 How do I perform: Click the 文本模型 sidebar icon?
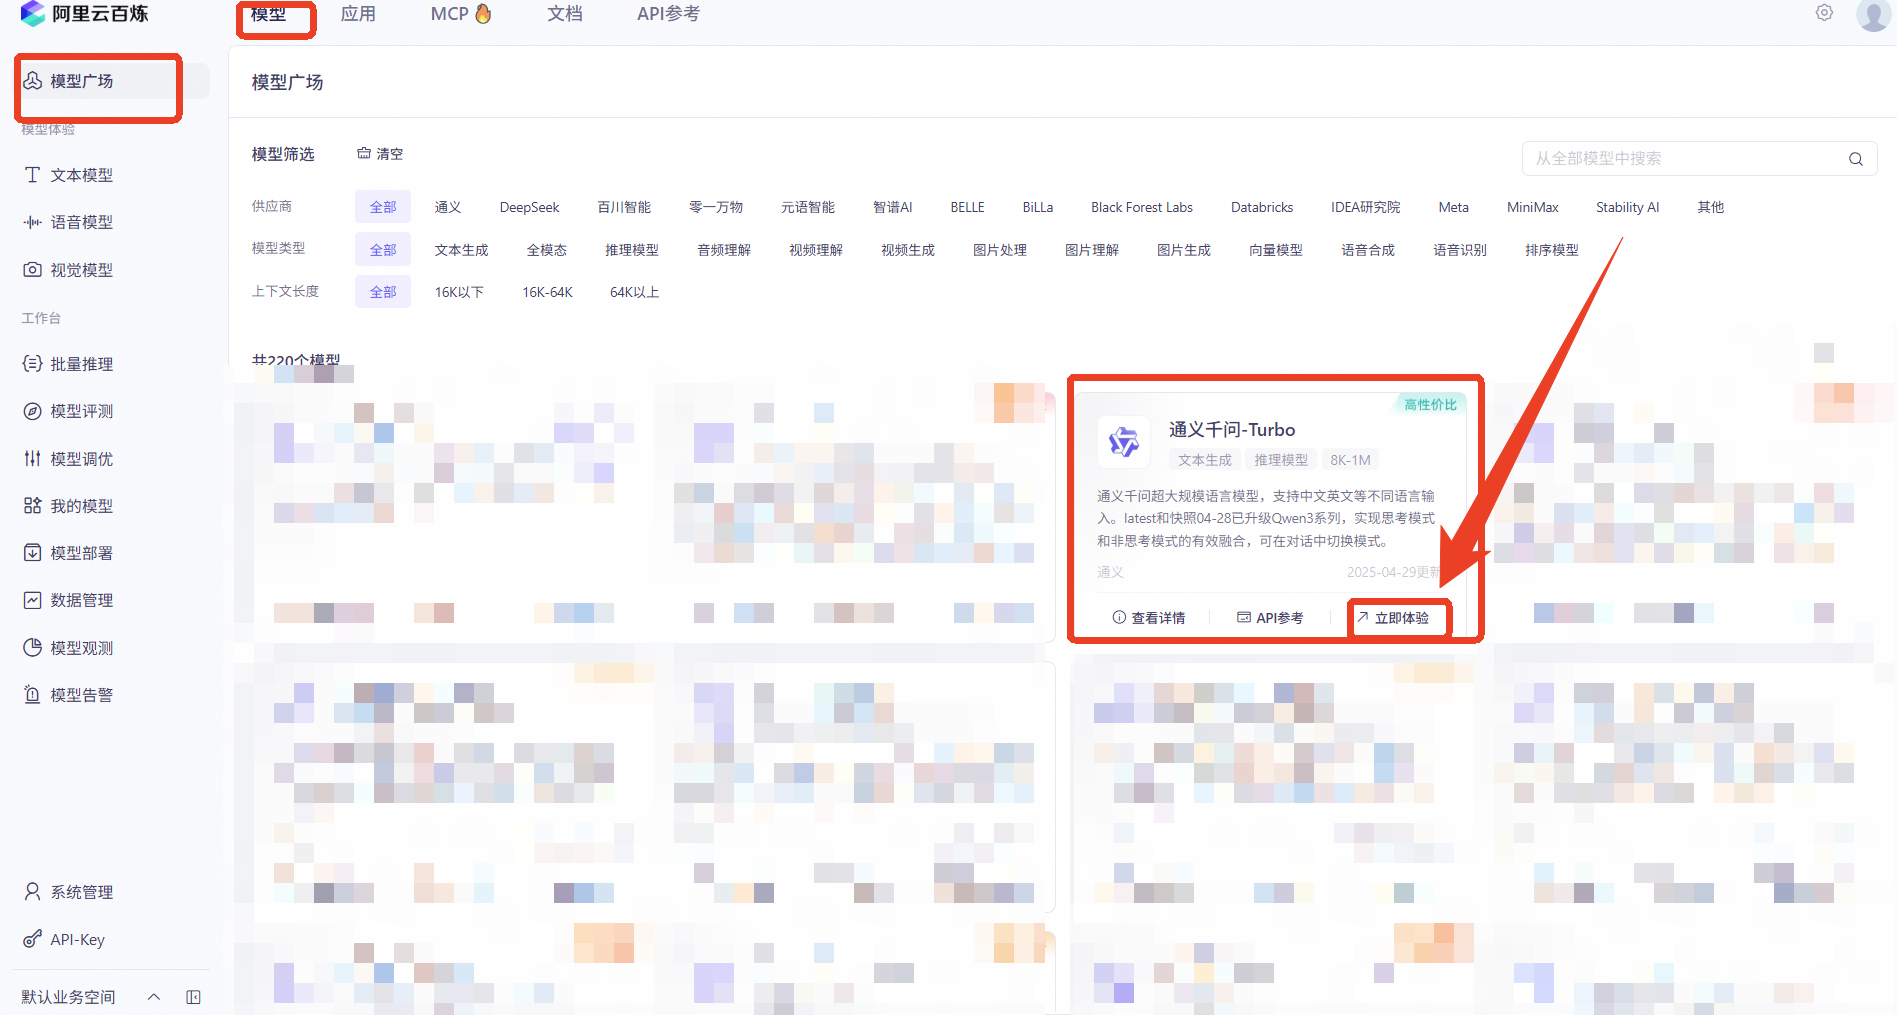click(x=32, y=175)
